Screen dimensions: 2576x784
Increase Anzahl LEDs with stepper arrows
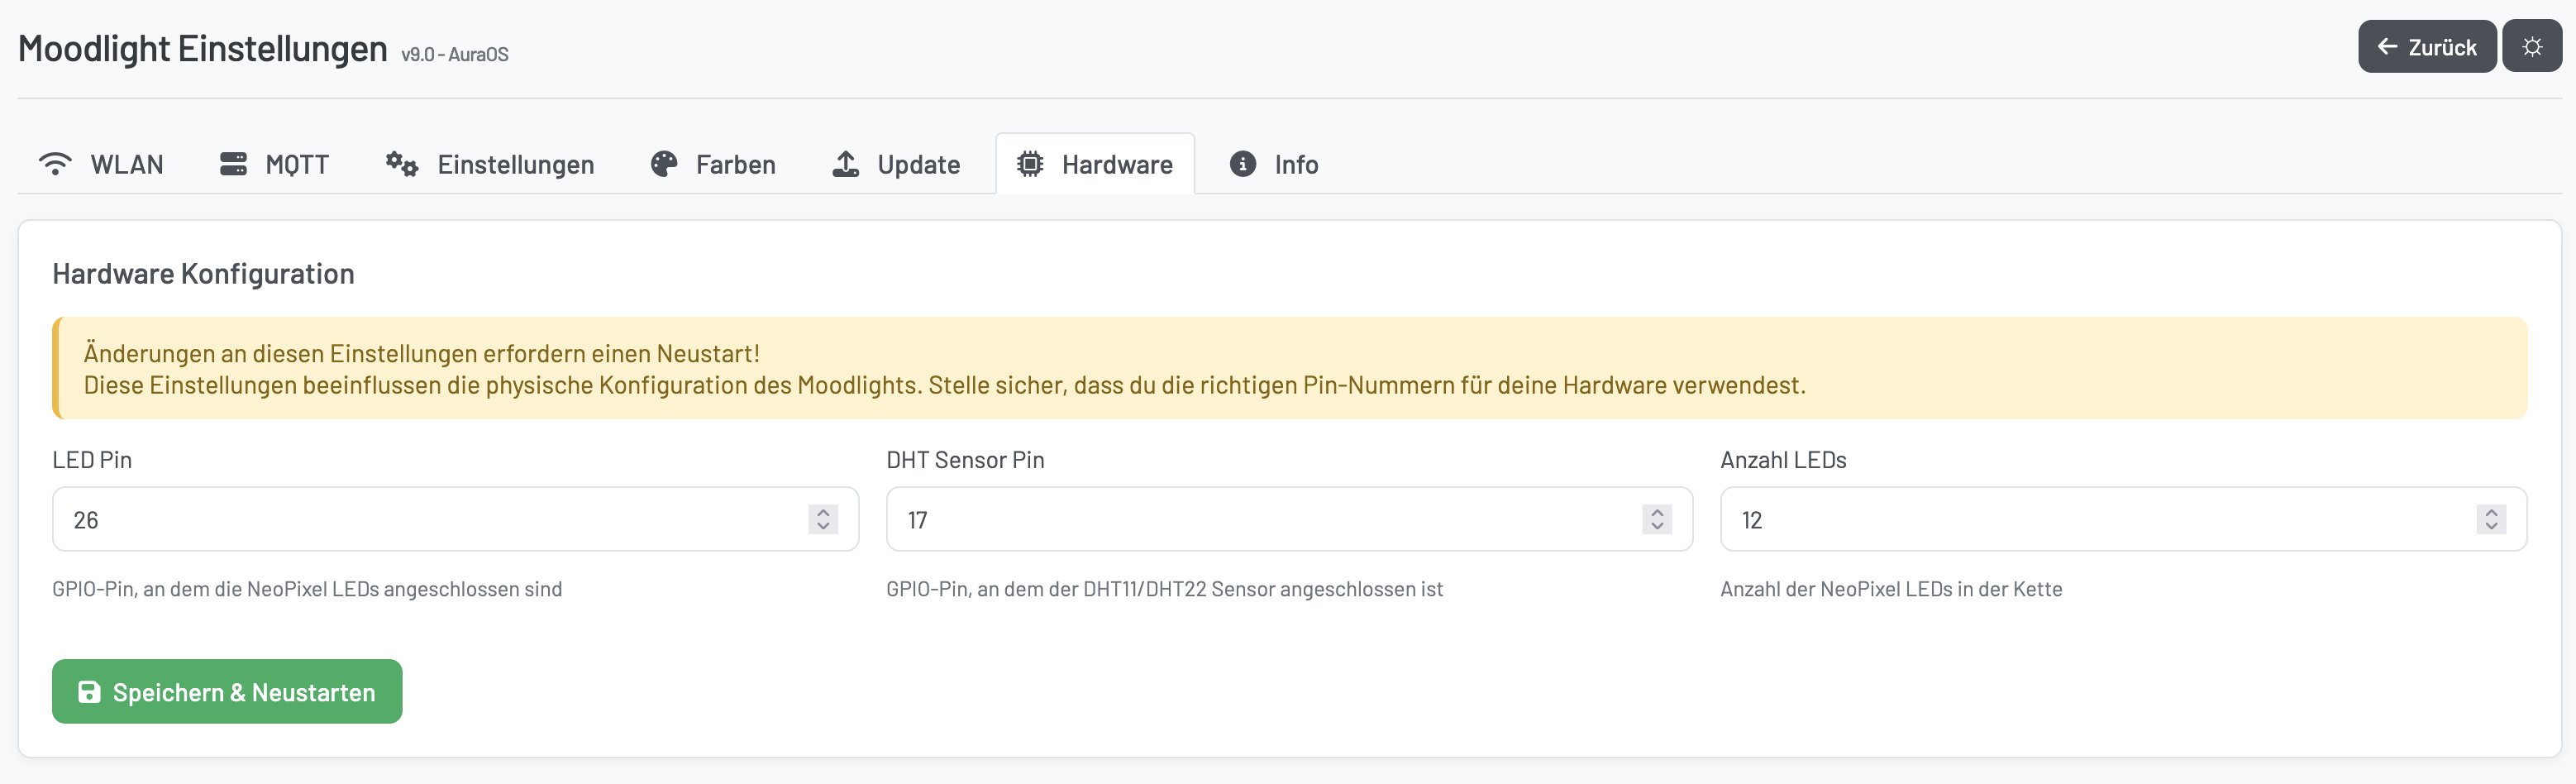2490,513
